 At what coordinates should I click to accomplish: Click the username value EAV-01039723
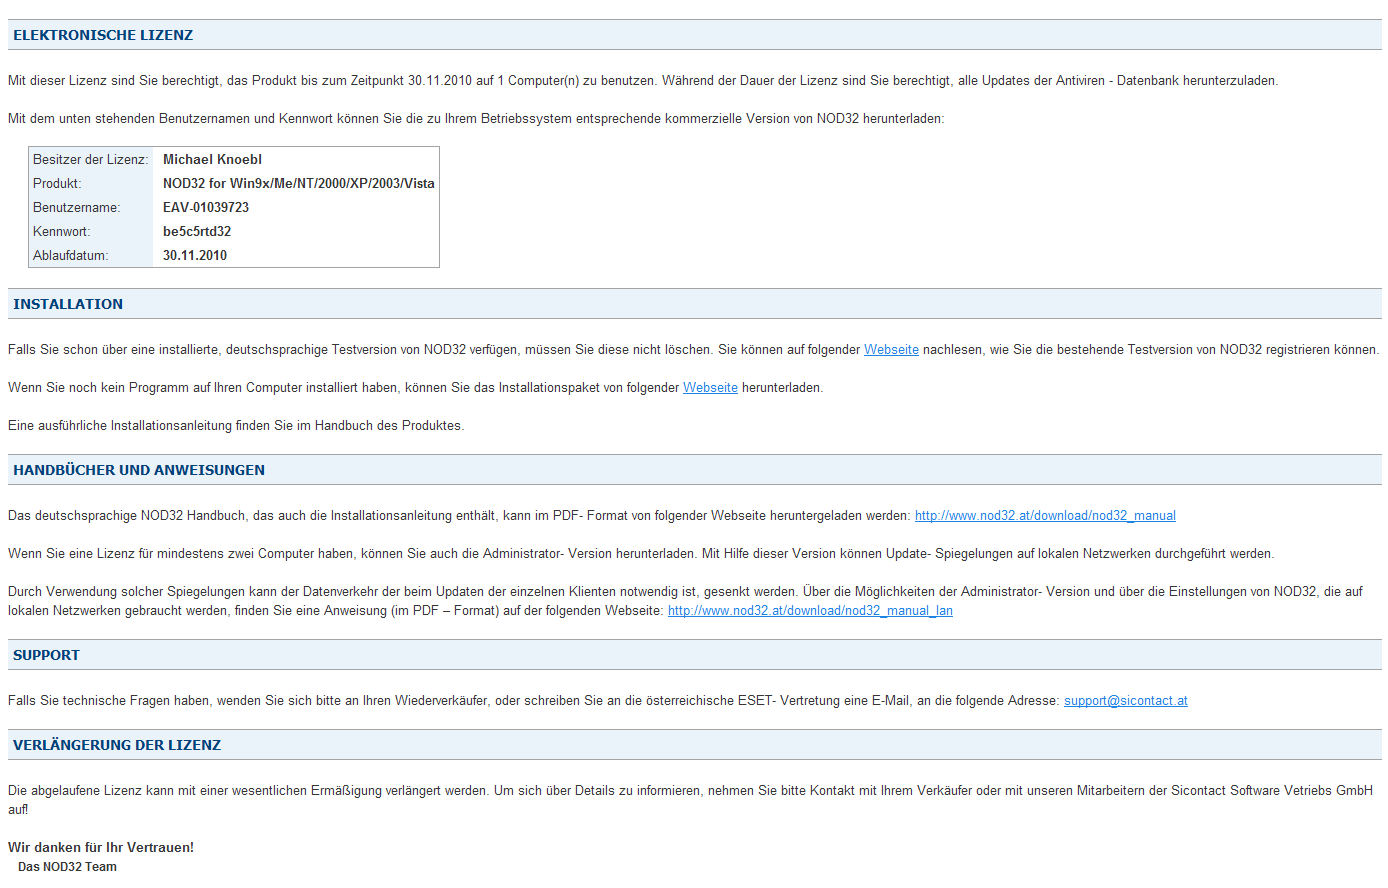pos(206,207)
